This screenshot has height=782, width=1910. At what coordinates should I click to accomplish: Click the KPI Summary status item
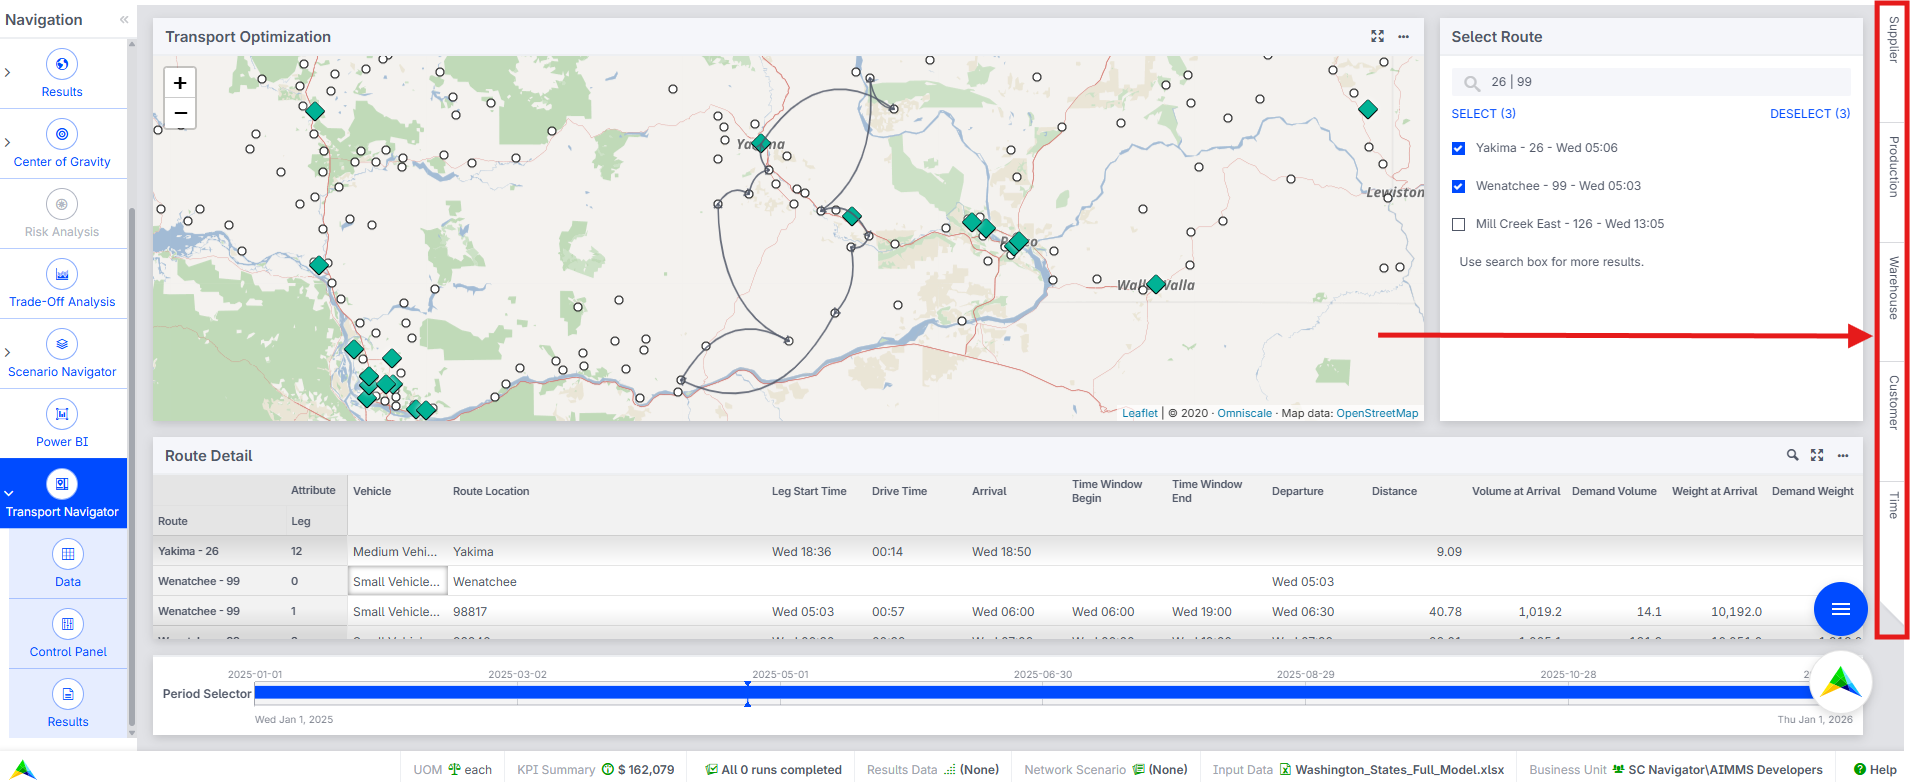pos(595,769)
